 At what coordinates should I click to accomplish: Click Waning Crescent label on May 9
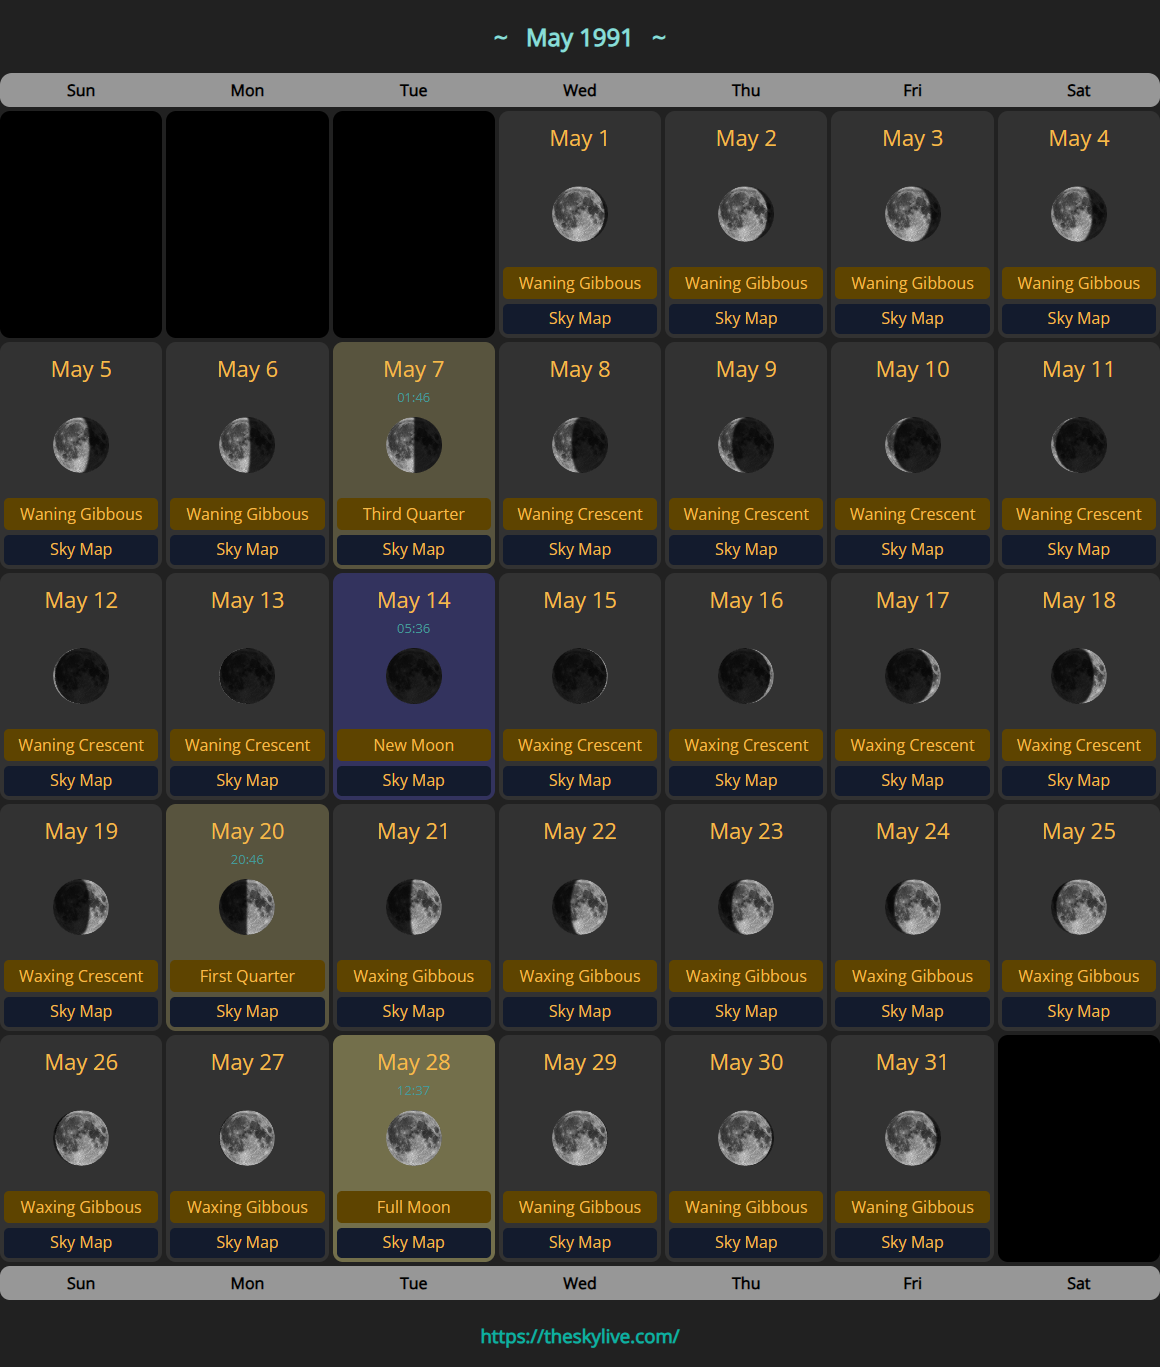[x=746, y=514]
